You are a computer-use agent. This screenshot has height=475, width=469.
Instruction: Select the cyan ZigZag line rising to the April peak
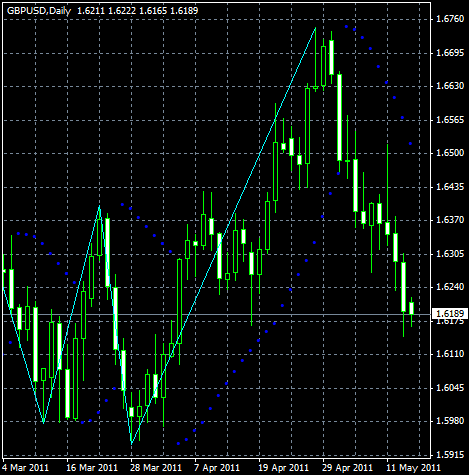tap(223, 235)
